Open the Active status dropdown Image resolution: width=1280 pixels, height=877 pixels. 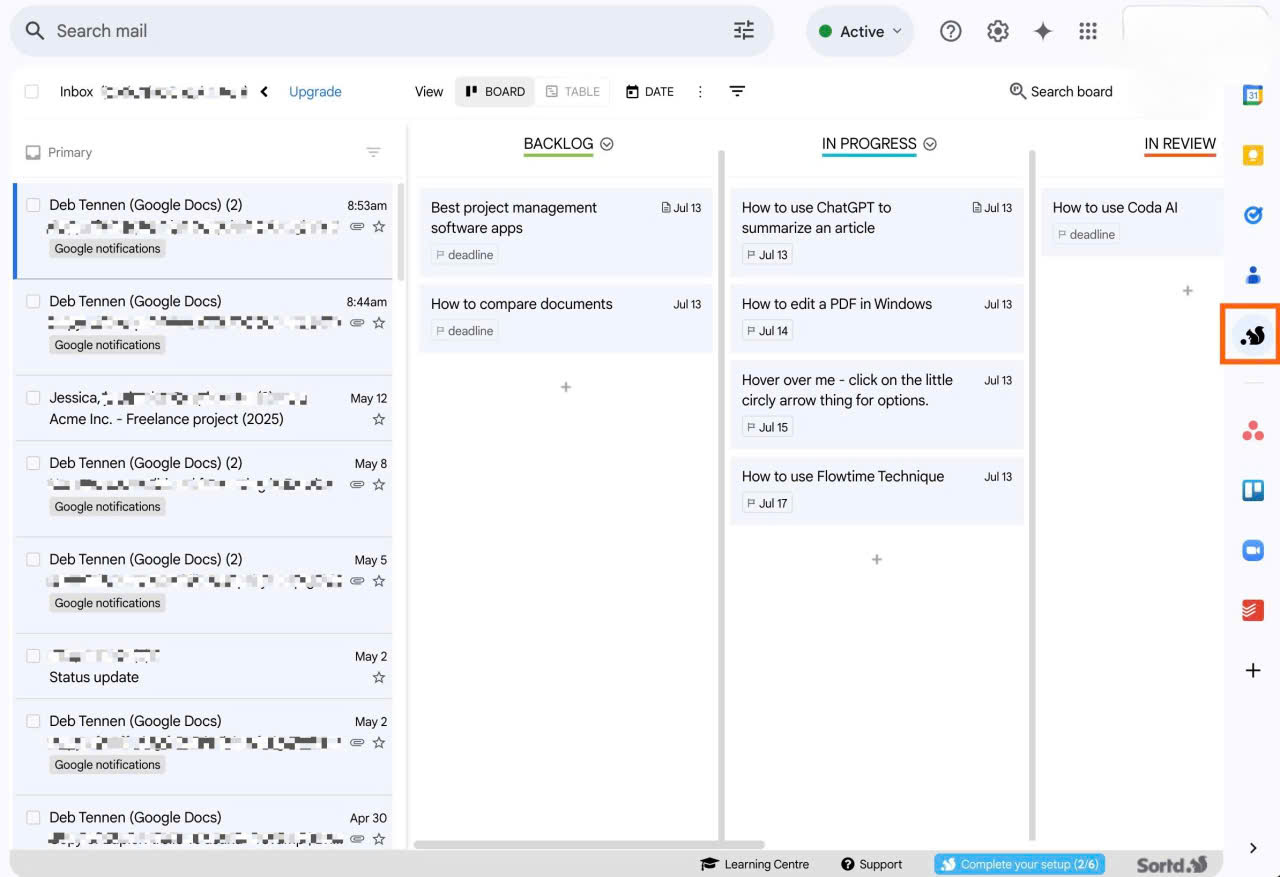[860, 31]
